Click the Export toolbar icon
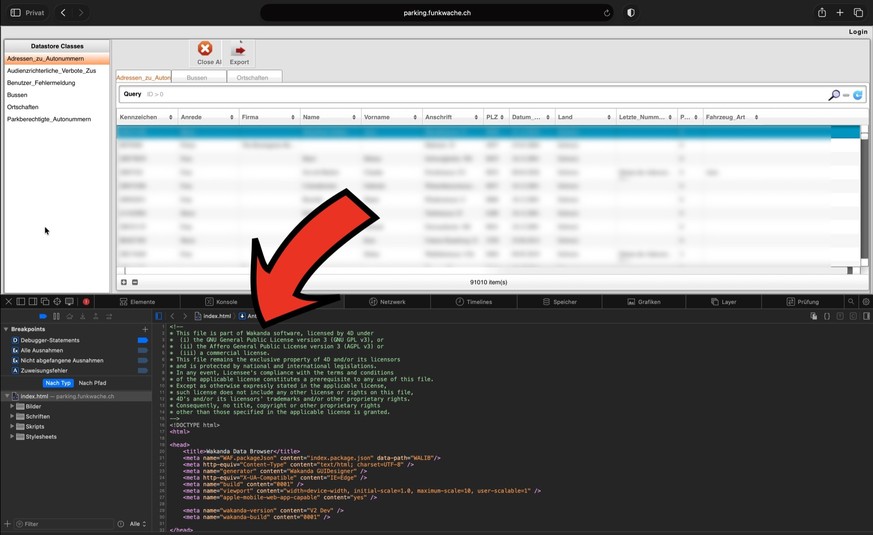This screenshot has width=873, height=535. click(x=239, y=50)
